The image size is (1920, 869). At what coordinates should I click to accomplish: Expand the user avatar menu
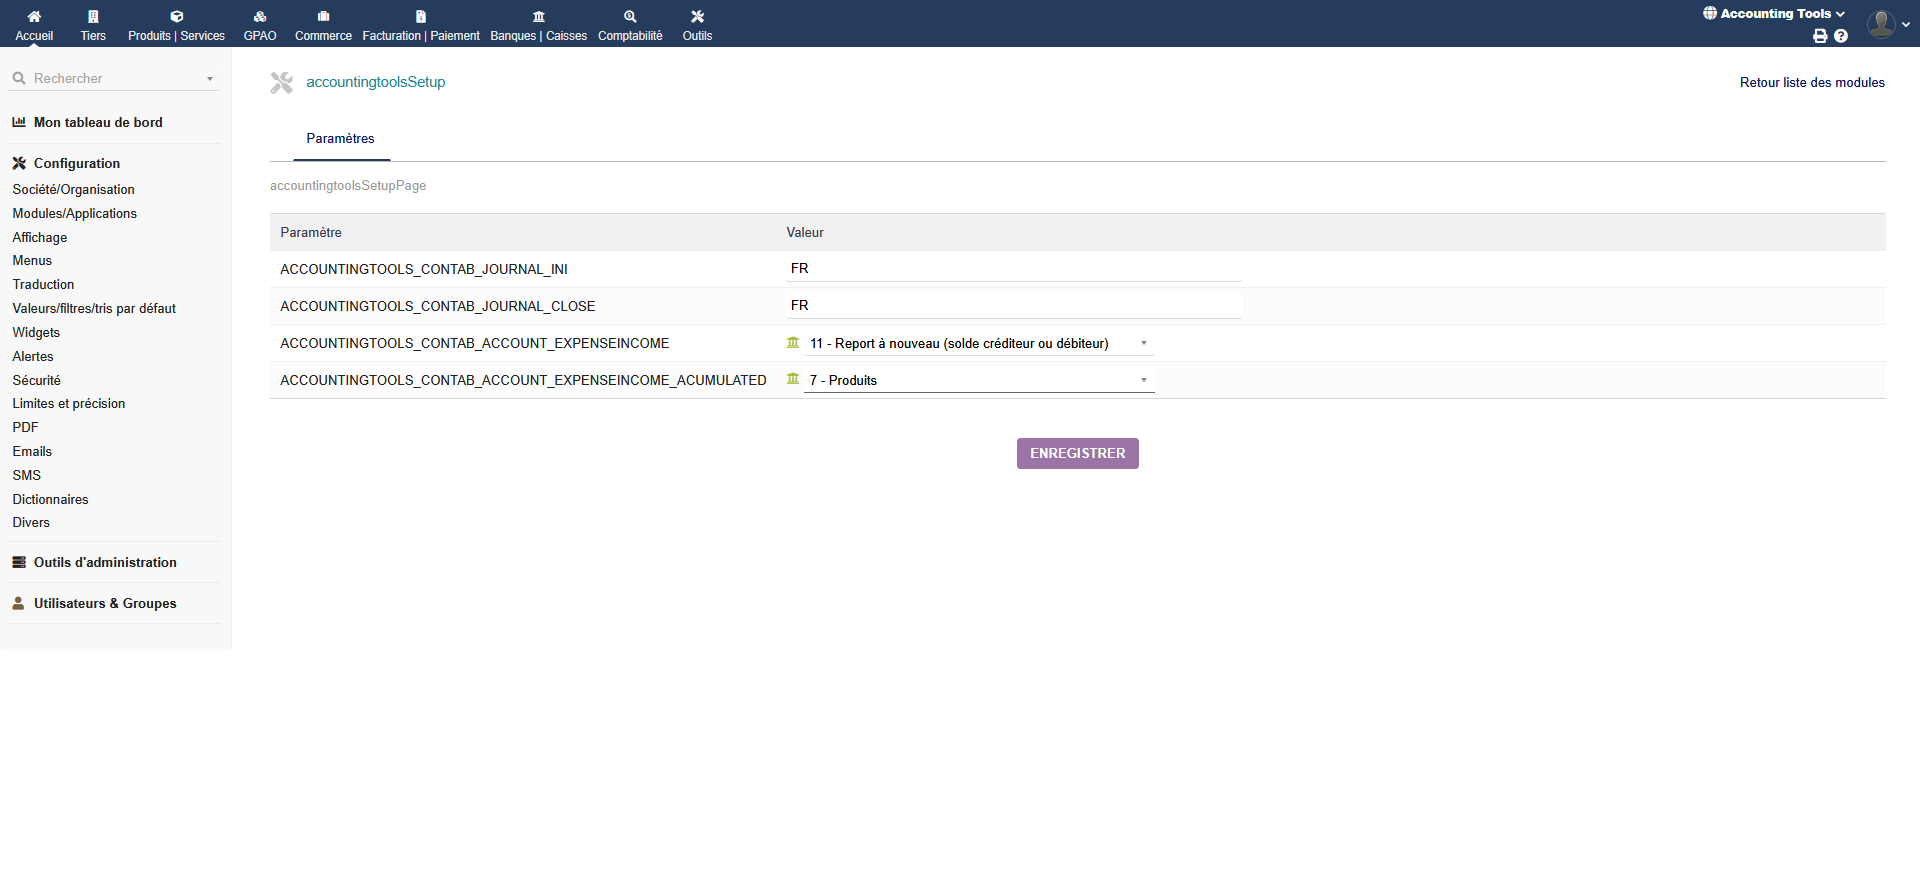click(1887, 24)
